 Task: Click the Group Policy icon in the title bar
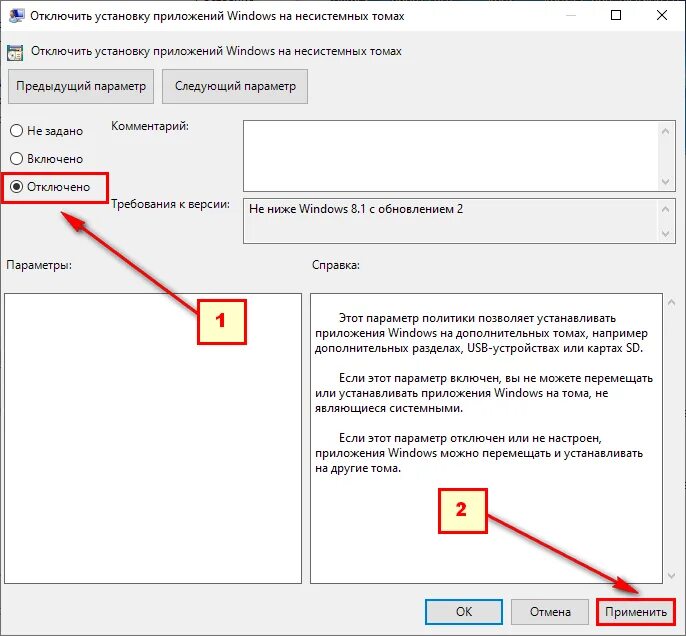point(16,16)
